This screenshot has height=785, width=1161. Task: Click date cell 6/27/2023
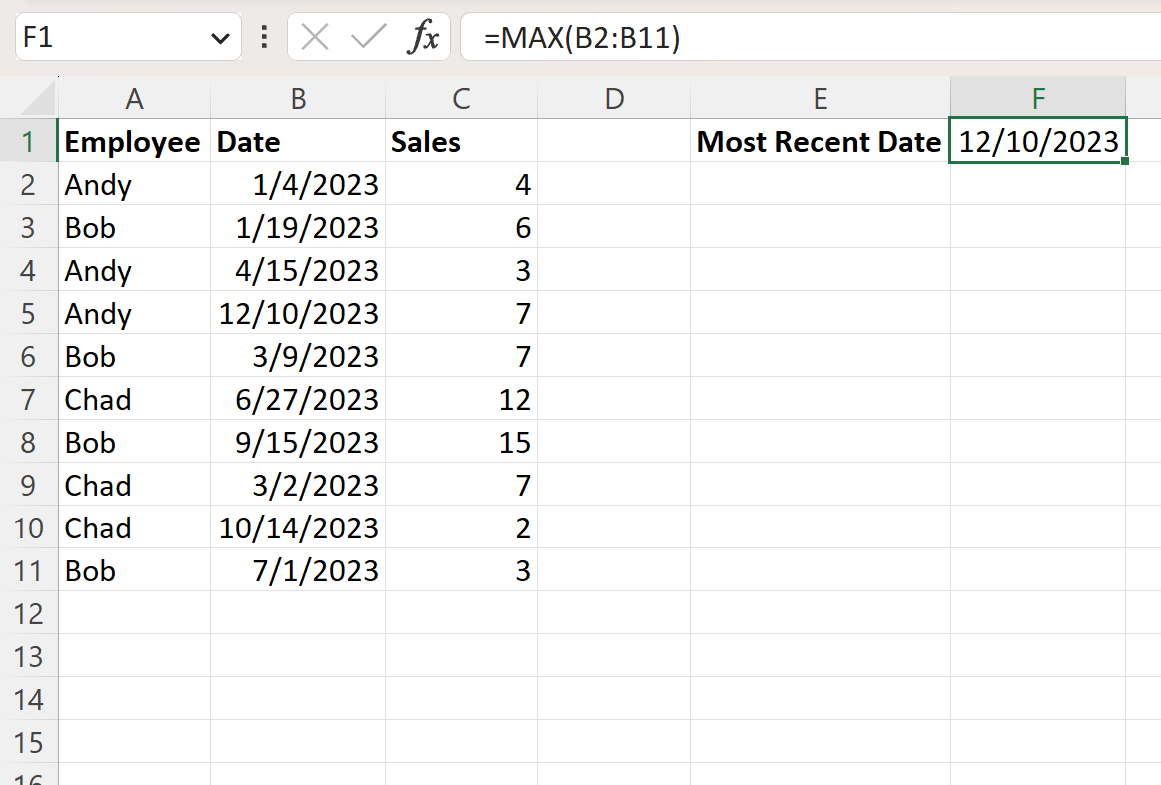[298, 398]
